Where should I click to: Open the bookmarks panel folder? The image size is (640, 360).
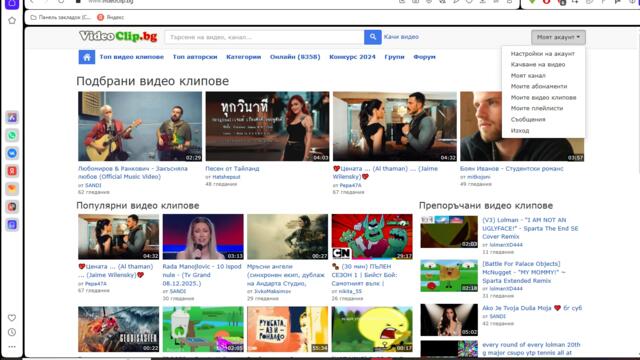[60, 17]
